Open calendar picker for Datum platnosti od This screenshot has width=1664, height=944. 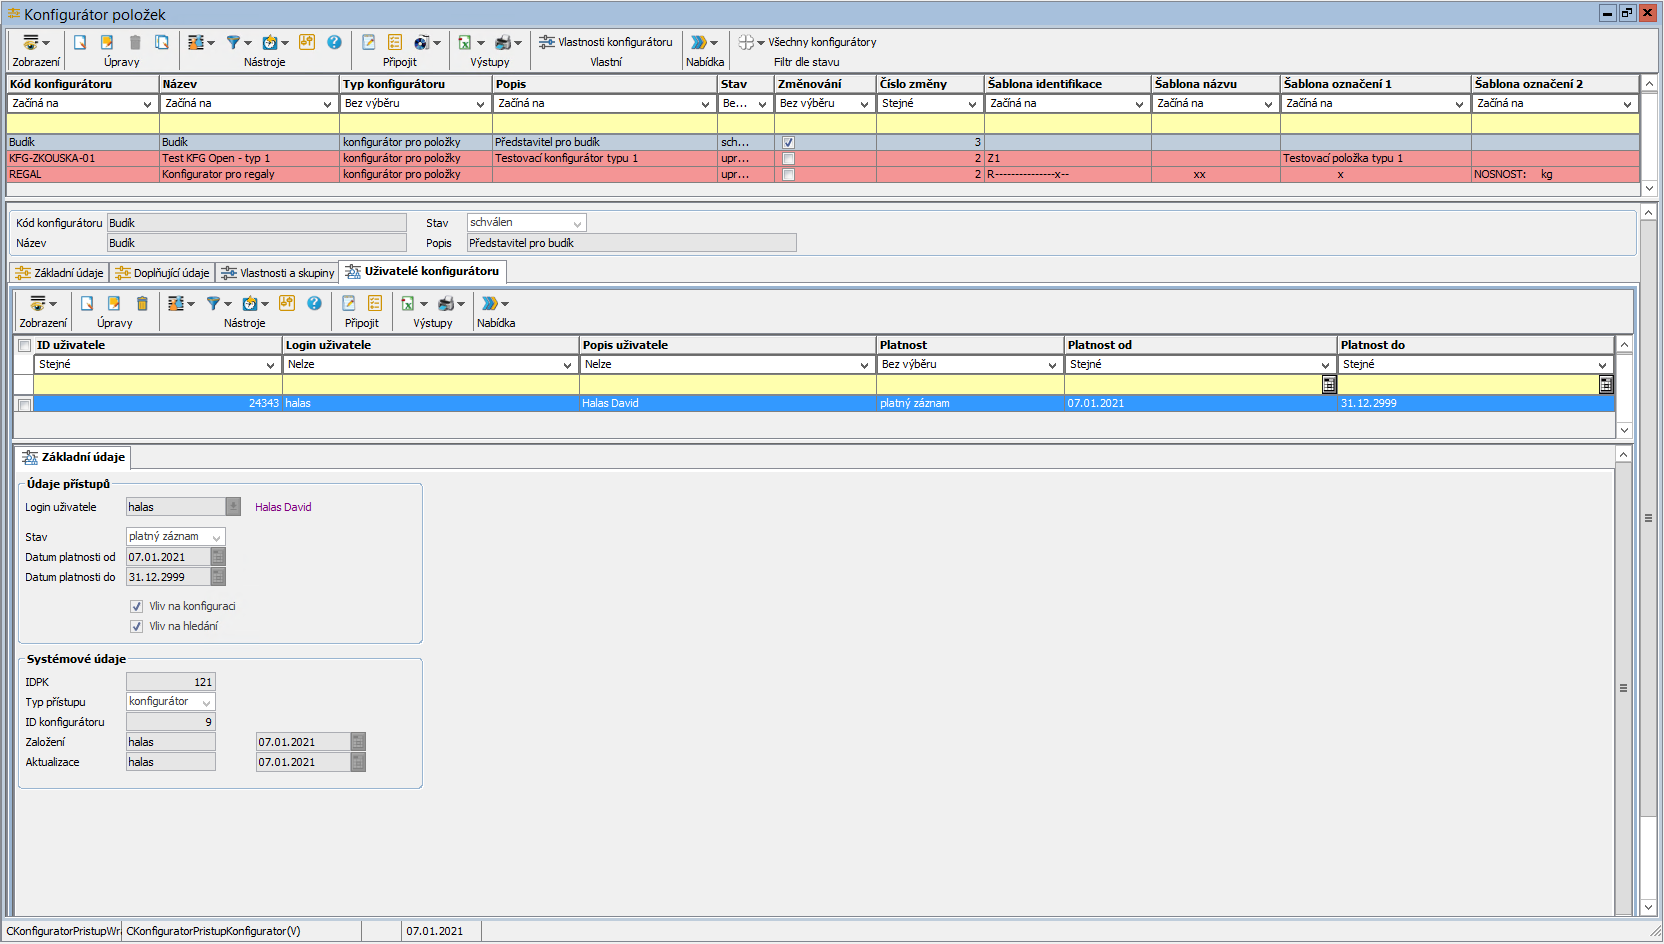pyautogui.click(x=218, y=557)
